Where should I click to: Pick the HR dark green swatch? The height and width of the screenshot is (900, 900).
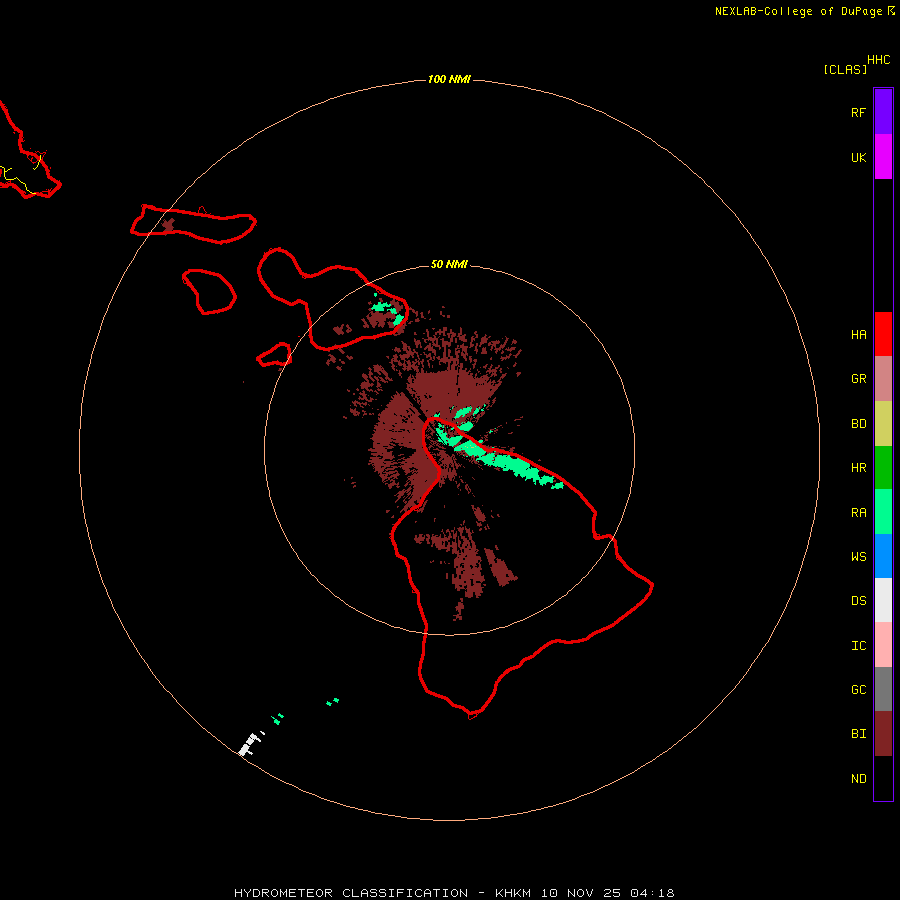pyautogui.click(x=883, y=468)
